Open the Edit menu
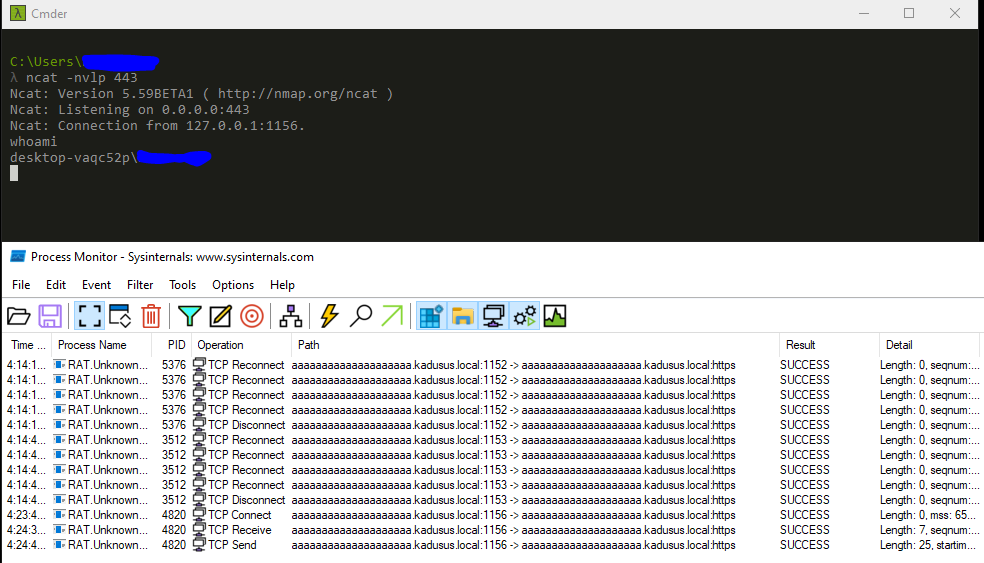Viewport: 984px width, 563px height. tap(56, 285)
